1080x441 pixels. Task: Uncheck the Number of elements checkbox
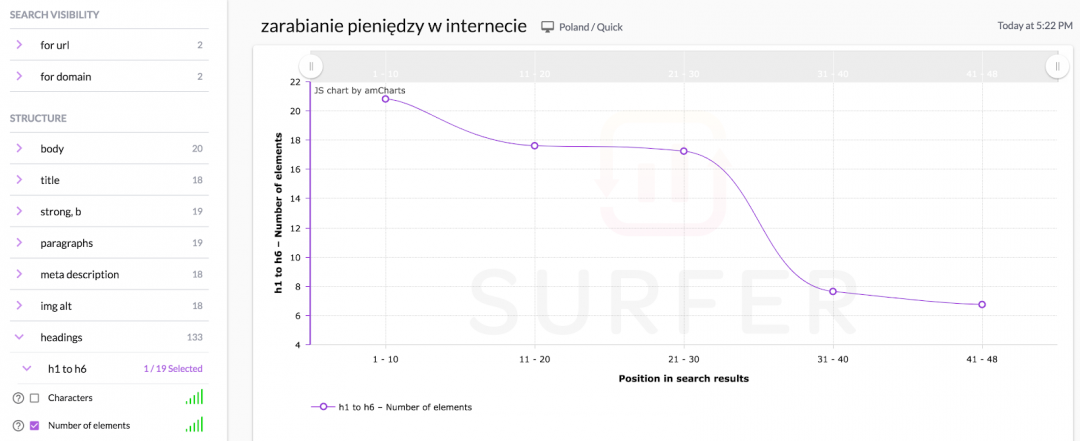35,426
